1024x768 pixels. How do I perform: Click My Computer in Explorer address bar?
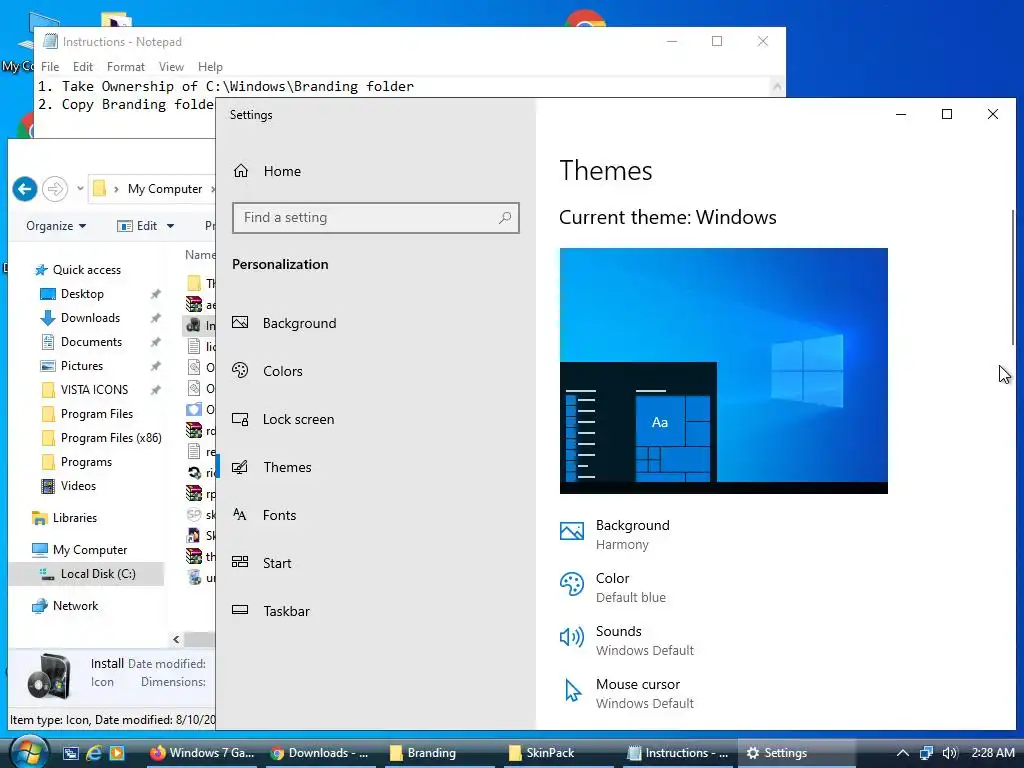pos(165,189)
